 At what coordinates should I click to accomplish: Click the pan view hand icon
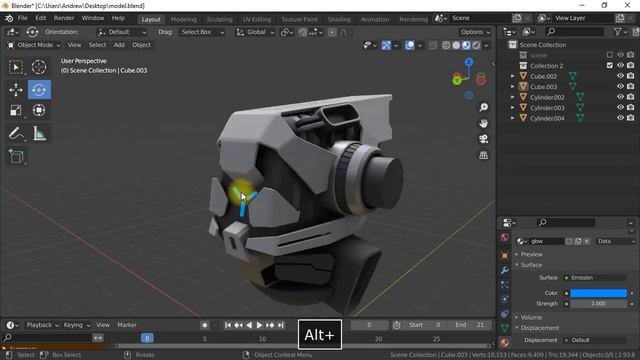coord(484,123)
